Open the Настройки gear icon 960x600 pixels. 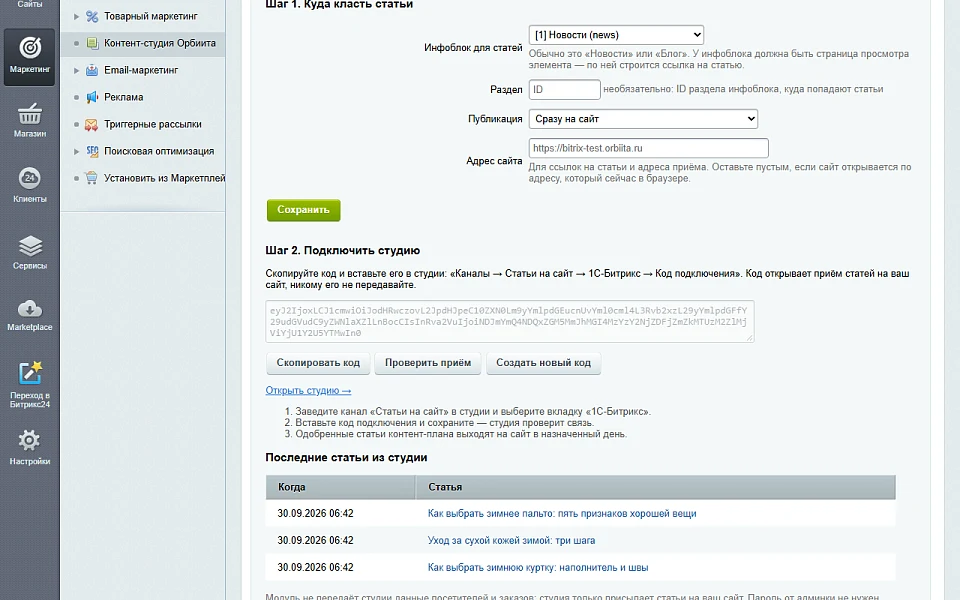[29, 440]
